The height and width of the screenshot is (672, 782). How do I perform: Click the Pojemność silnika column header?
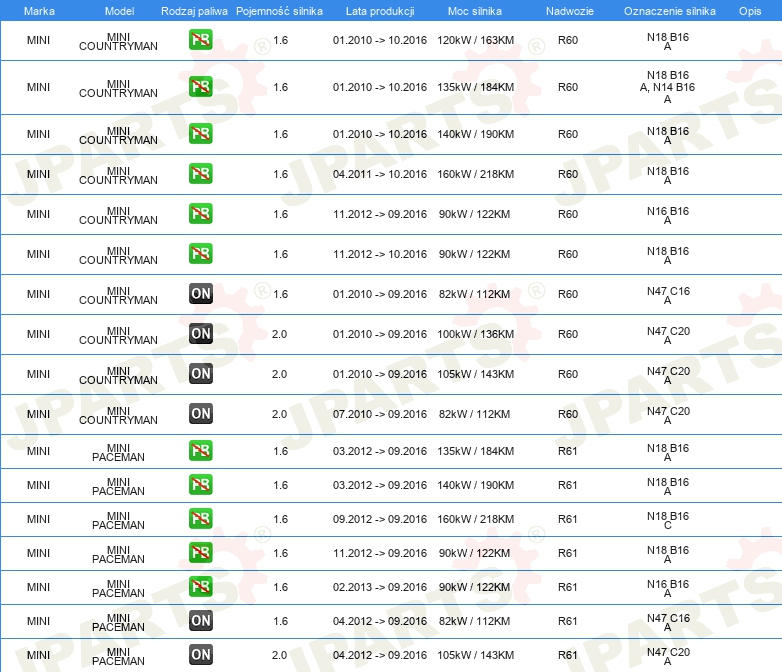point(279,11)
